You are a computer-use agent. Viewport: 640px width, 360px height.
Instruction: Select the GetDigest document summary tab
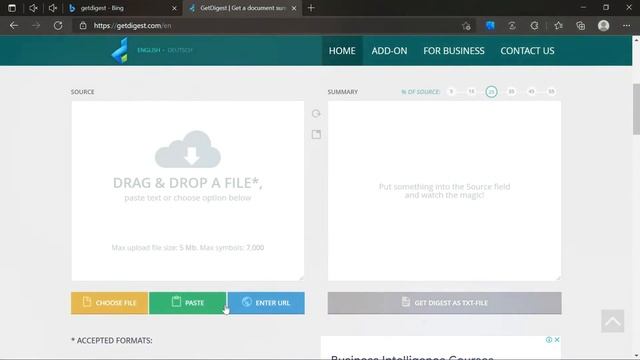click(x=242, y=8)
